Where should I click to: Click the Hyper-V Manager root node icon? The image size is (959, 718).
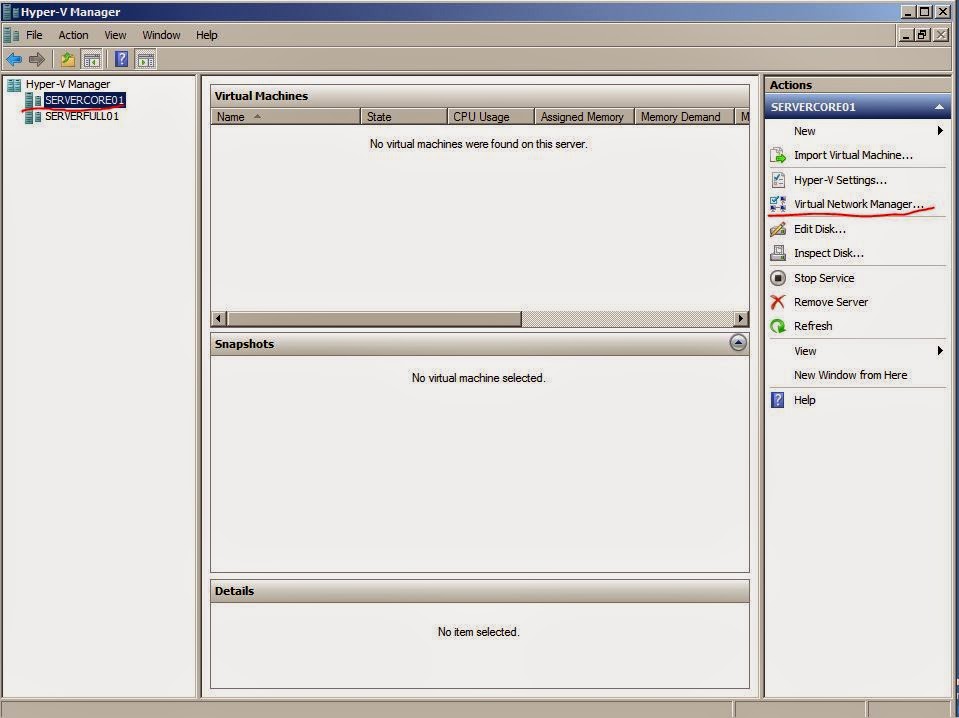[14, 84]
